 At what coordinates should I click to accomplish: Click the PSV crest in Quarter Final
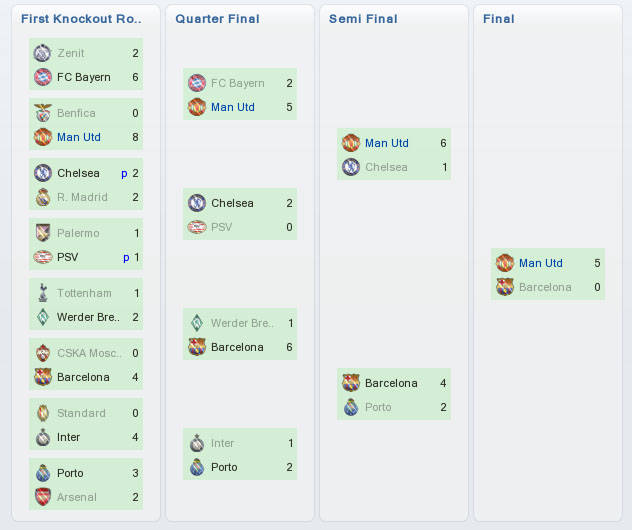196,227
